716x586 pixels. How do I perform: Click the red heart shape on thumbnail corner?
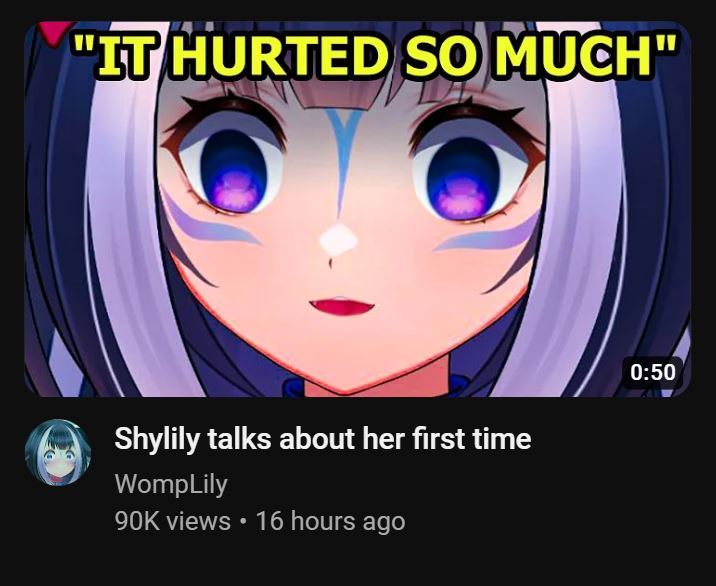tap(55, 32)
